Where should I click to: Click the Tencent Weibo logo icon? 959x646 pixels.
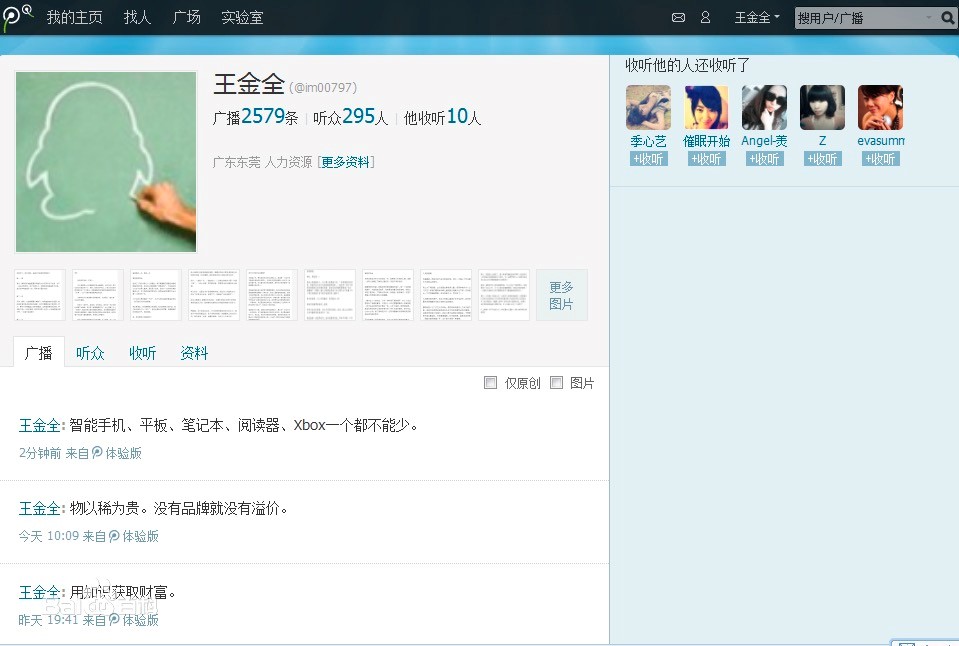[17, 17]
